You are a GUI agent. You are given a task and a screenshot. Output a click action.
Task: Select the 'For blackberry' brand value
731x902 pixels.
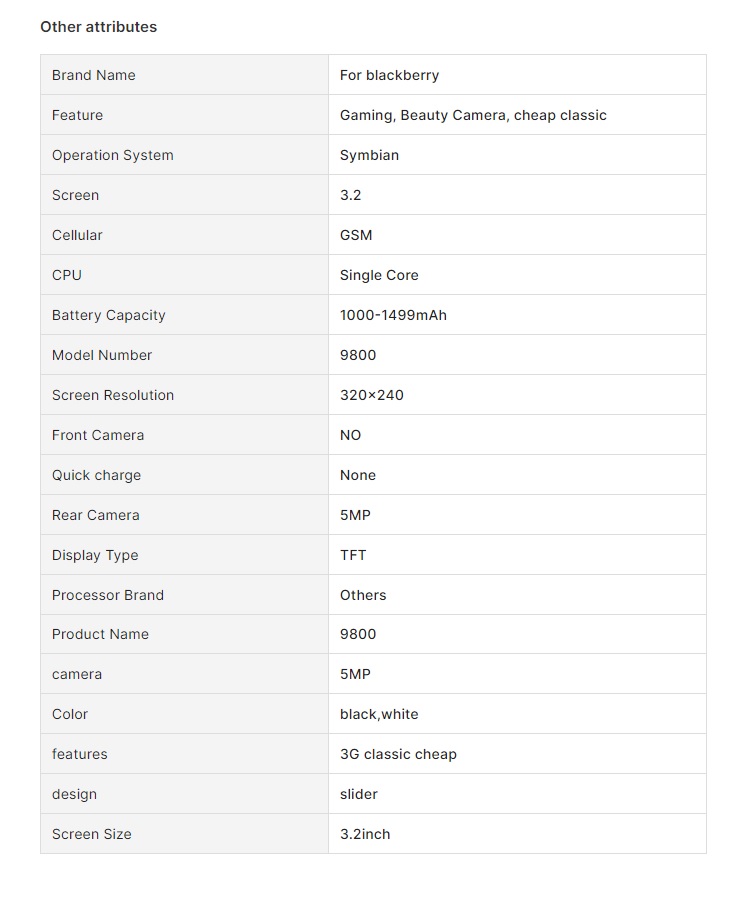pos(389,75)
